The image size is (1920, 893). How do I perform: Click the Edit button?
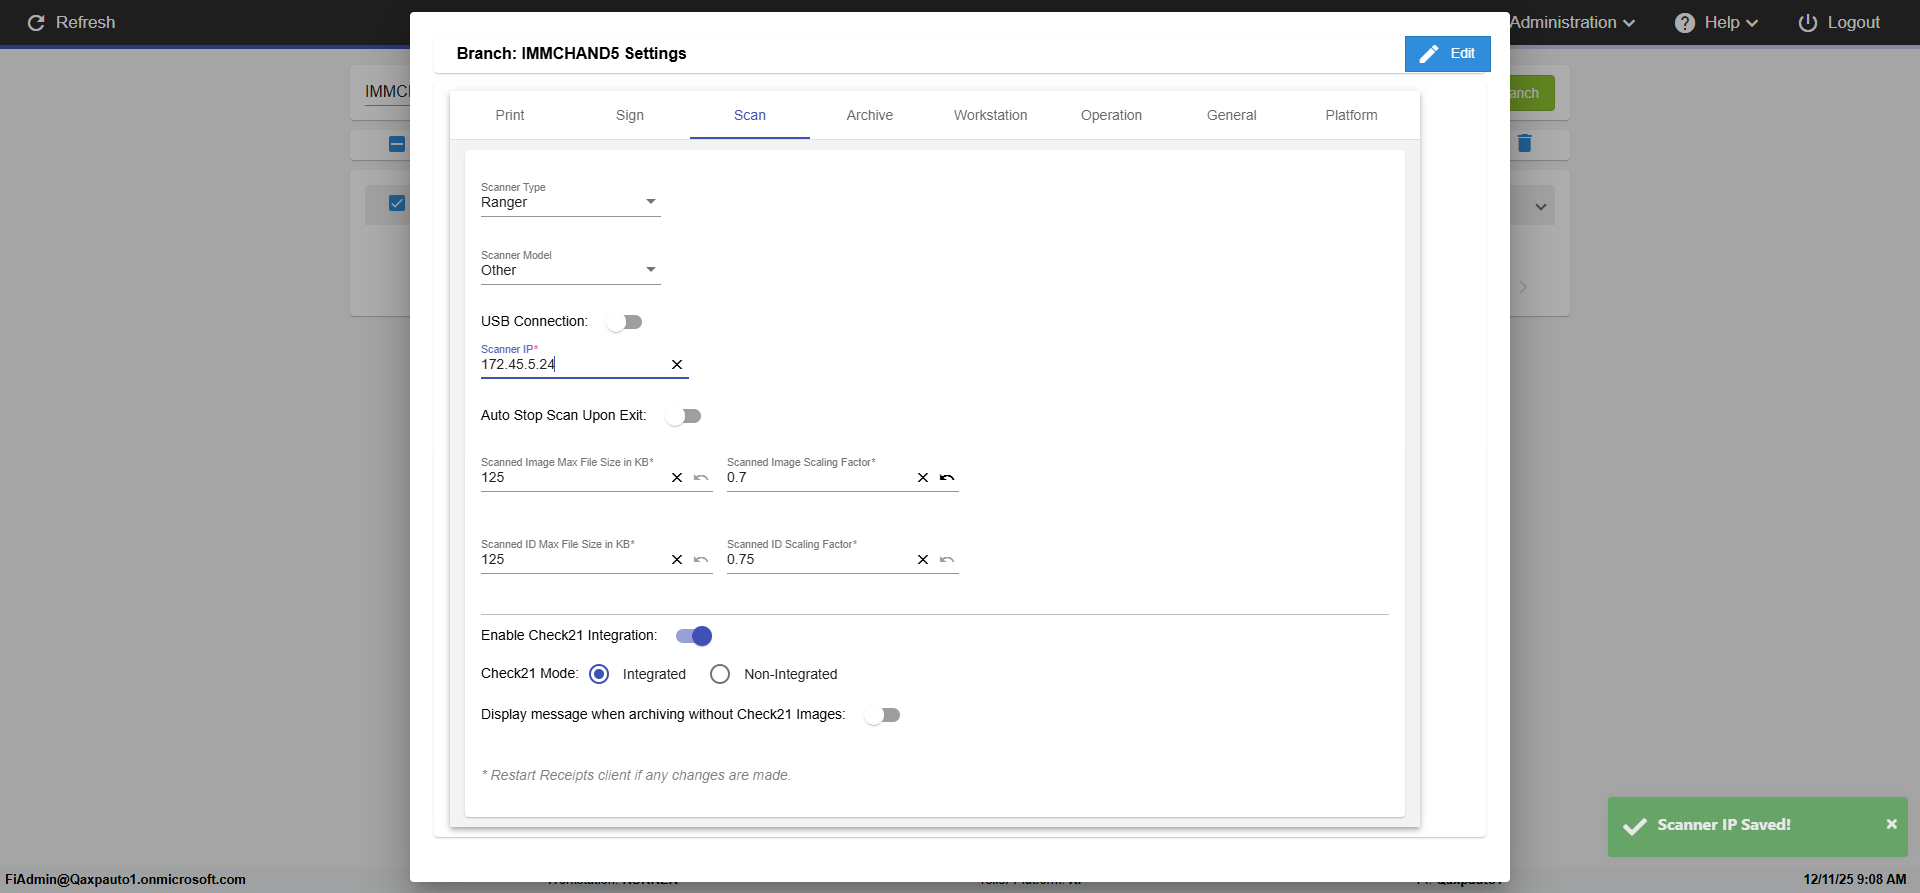point(1447,54)
